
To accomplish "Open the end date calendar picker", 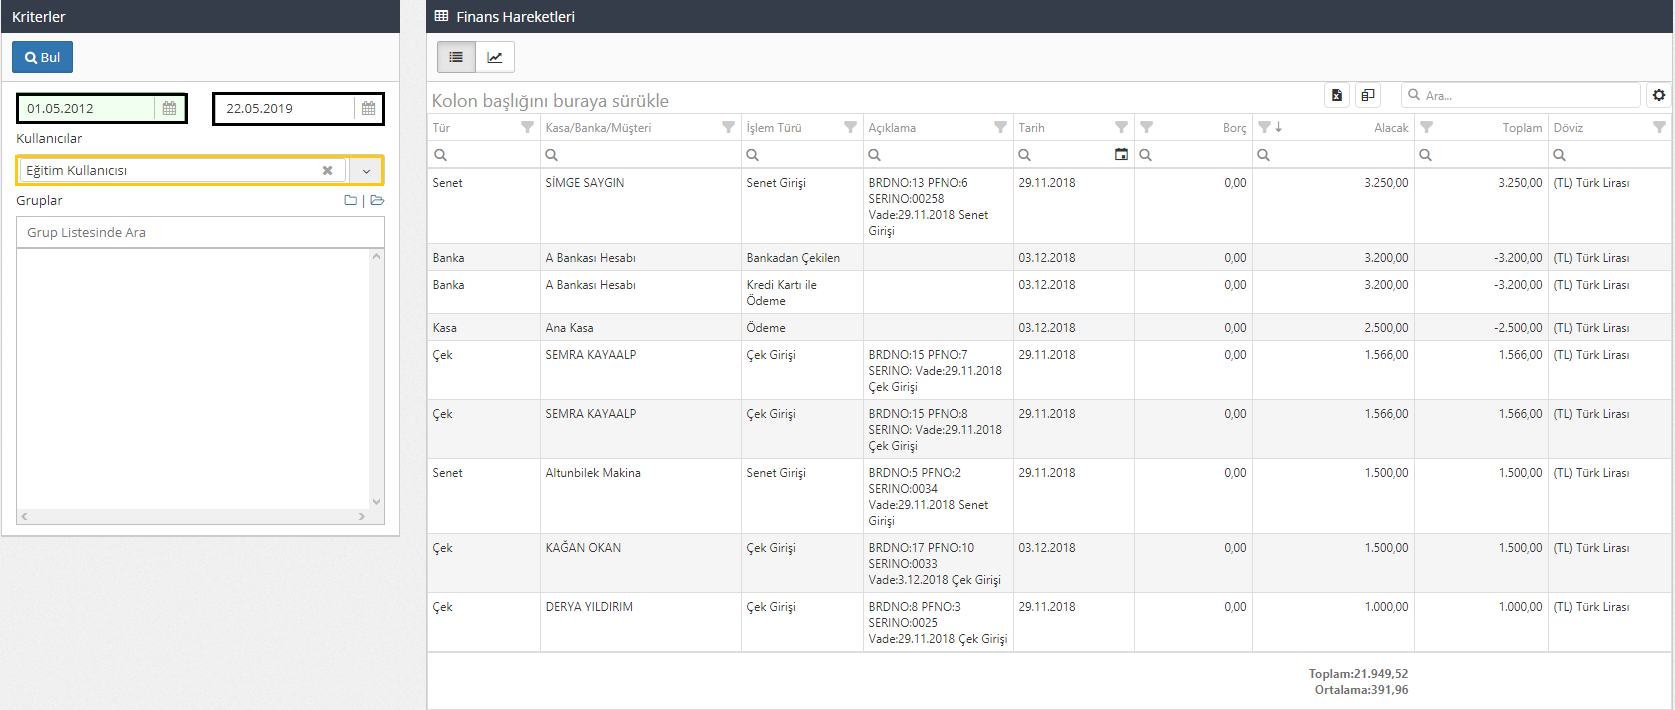I will 368,109.
